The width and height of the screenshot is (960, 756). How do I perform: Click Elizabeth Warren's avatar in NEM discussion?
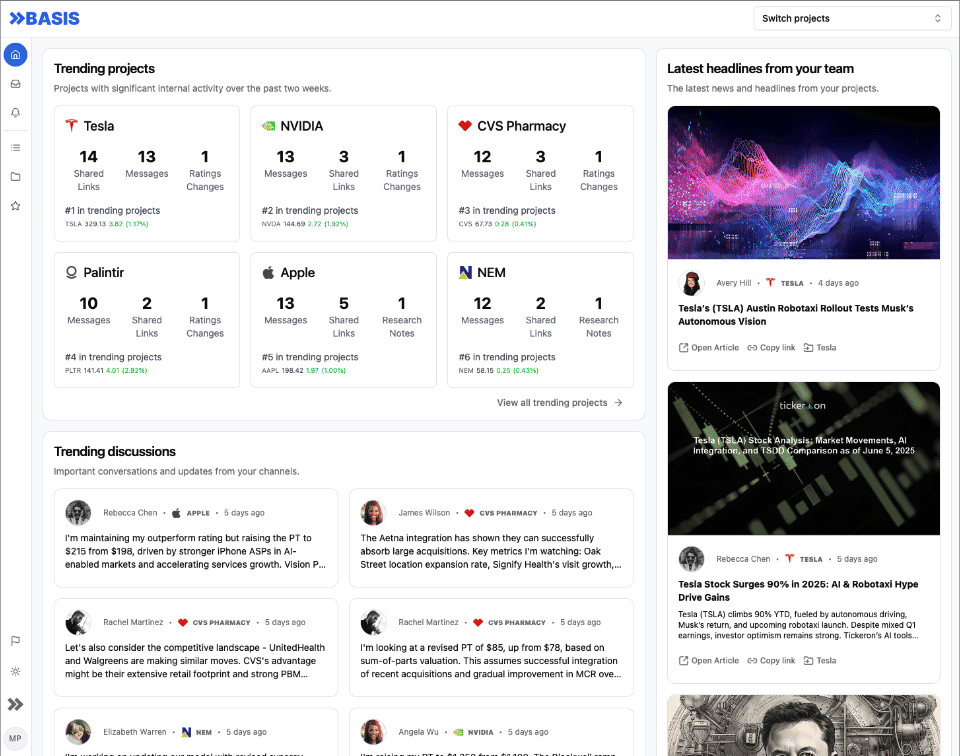(78, 732)
